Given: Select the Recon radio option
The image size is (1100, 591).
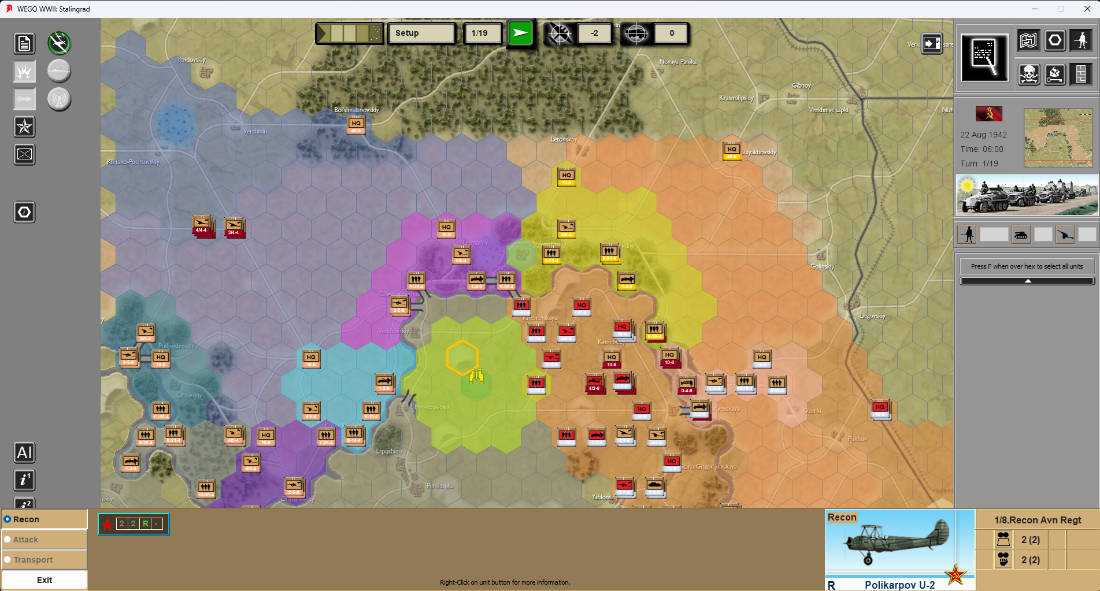Looking at the screenshot, I should [x=44, y=519].
